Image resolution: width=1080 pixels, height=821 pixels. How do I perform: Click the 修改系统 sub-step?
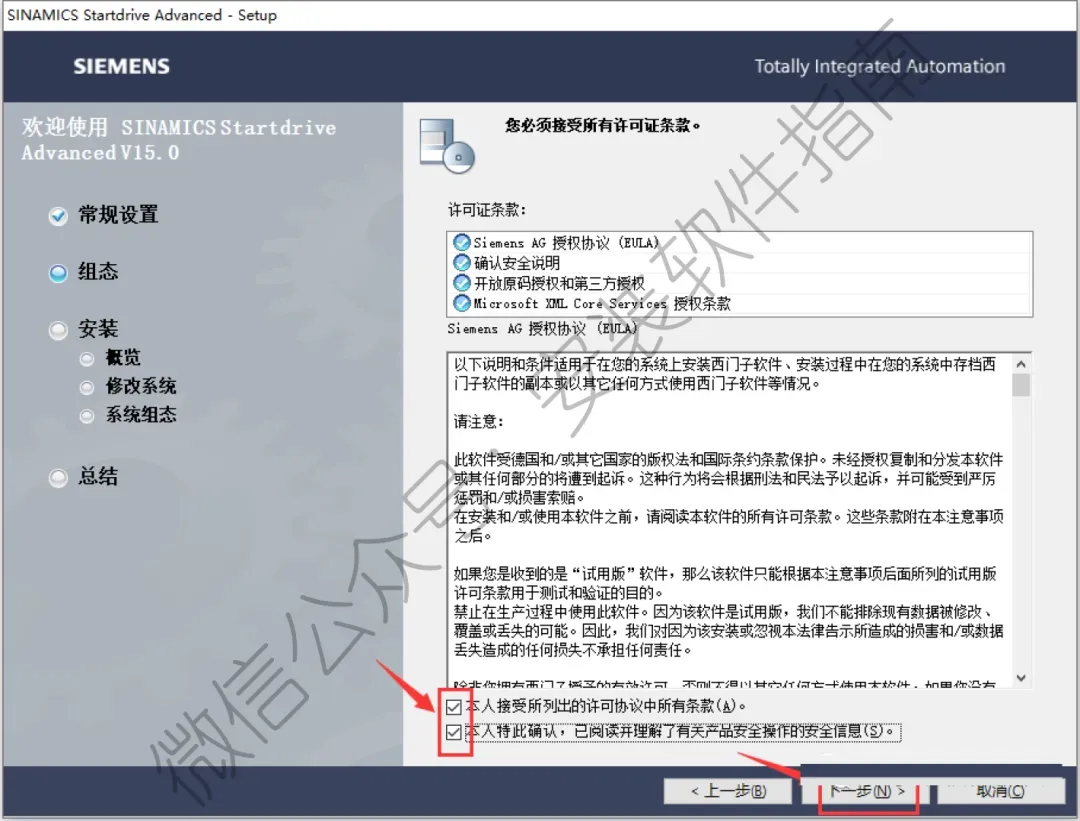pyautogui.click(x=141, y=386)
